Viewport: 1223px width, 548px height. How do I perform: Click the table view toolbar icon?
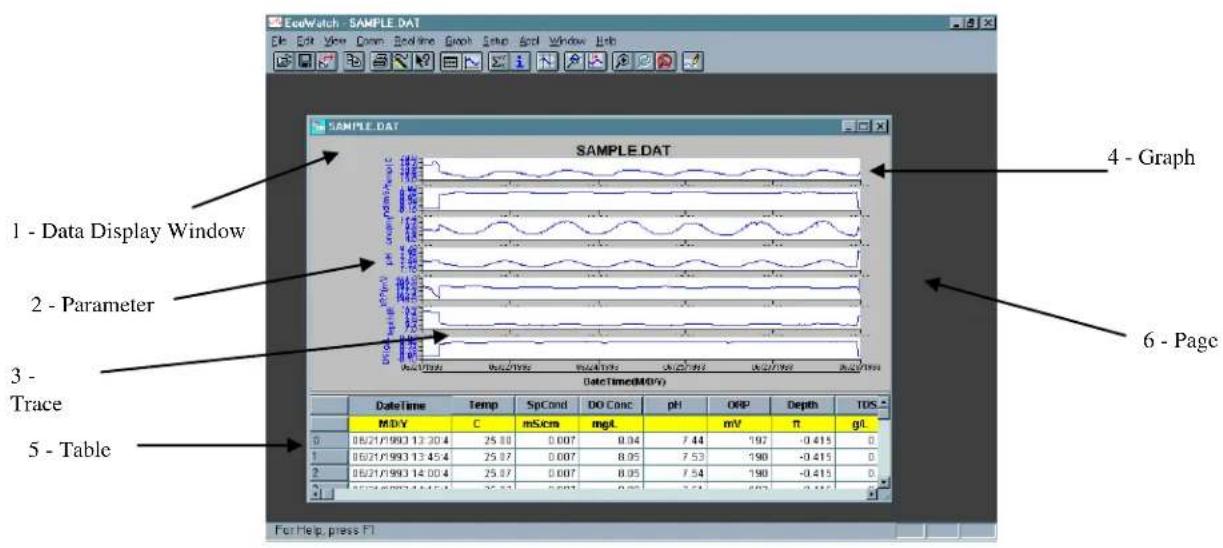[x=450, y=61]
